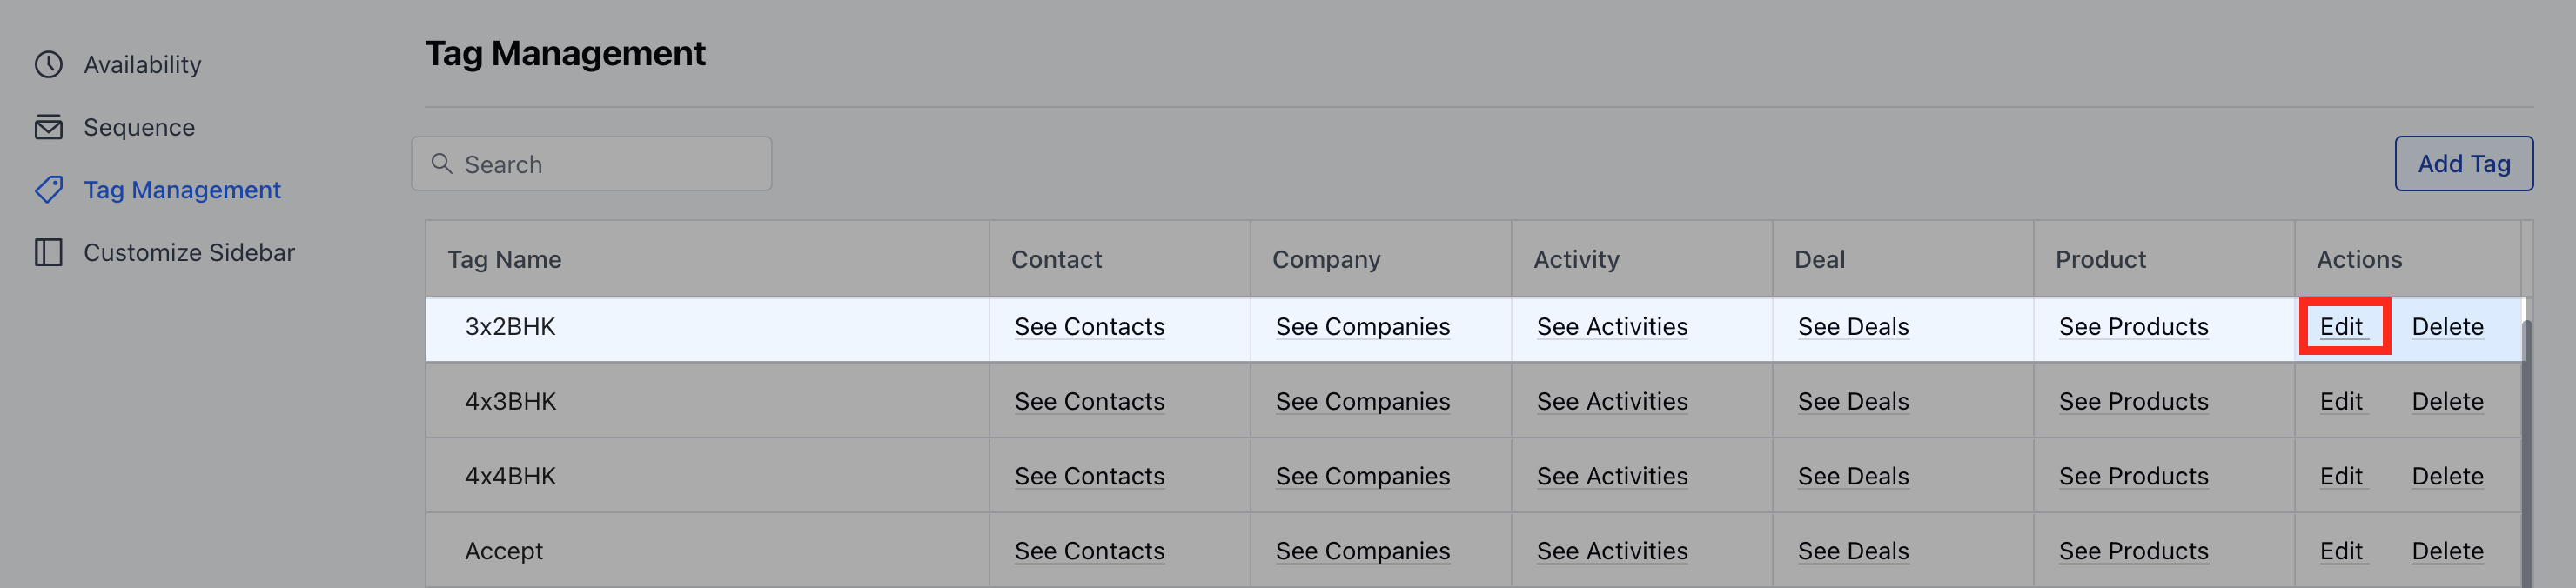Screen dimensions: 2576x588
Task: Edit the 3x2BHK tag
Action: click(2341, 326)
